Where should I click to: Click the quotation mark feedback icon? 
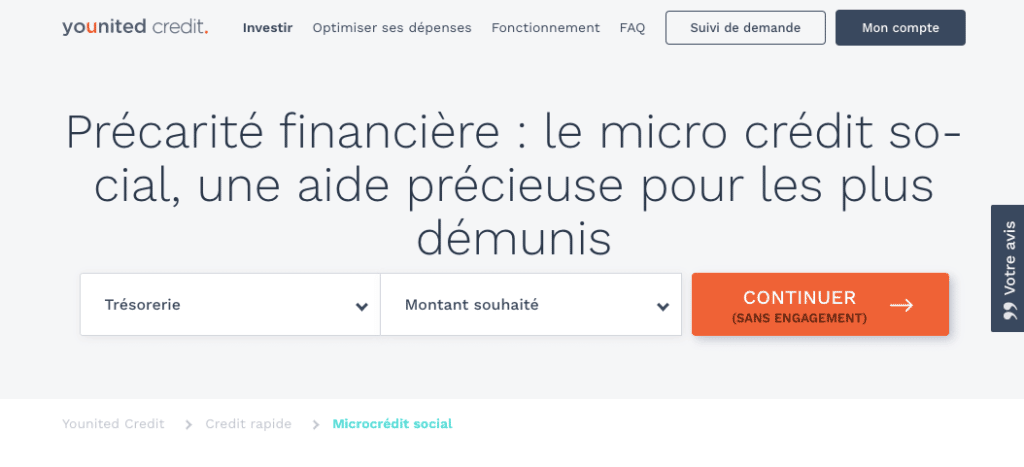pyautogui.click(x=1009, y=312)
